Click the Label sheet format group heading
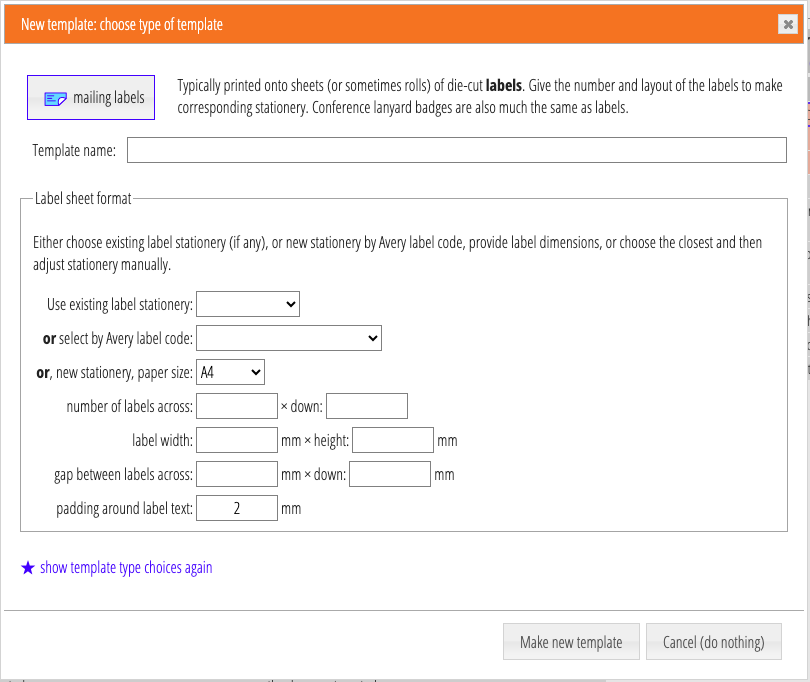This screenshot has height=682, width=810. coord(83,198)
